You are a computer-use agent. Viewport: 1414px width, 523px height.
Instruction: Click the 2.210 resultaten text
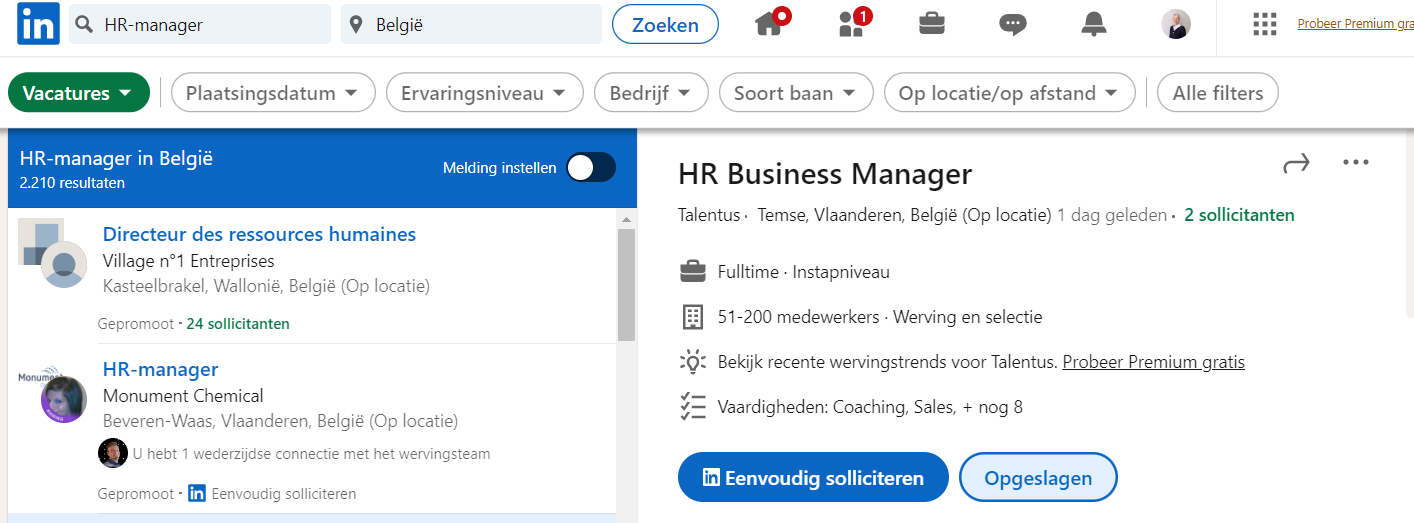point(72,183)
